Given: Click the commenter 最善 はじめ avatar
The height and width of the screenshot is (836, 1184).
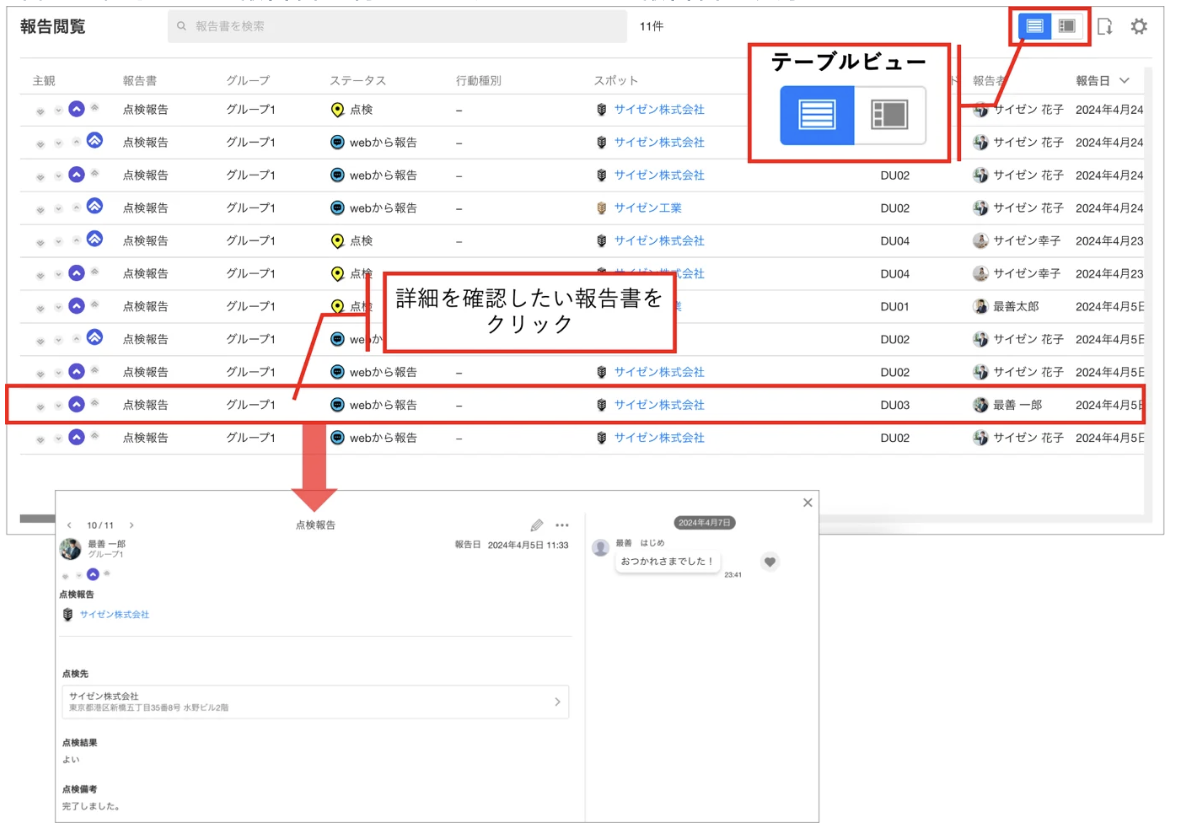Looking at the screenshot, I should click(x=600, y=548).
